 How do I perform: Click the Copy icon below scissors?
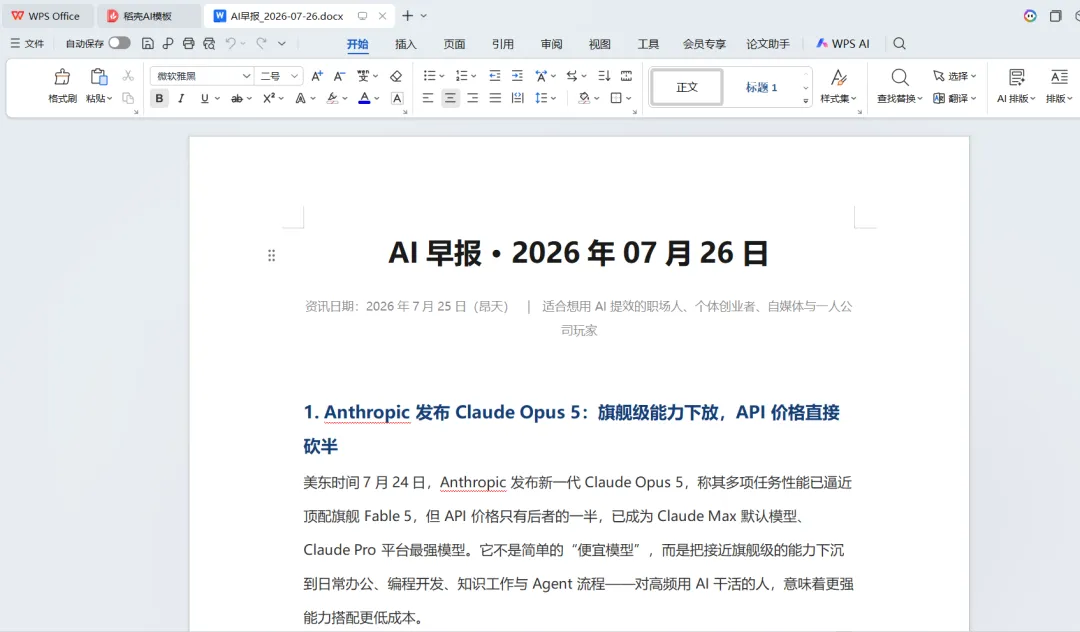128,98
